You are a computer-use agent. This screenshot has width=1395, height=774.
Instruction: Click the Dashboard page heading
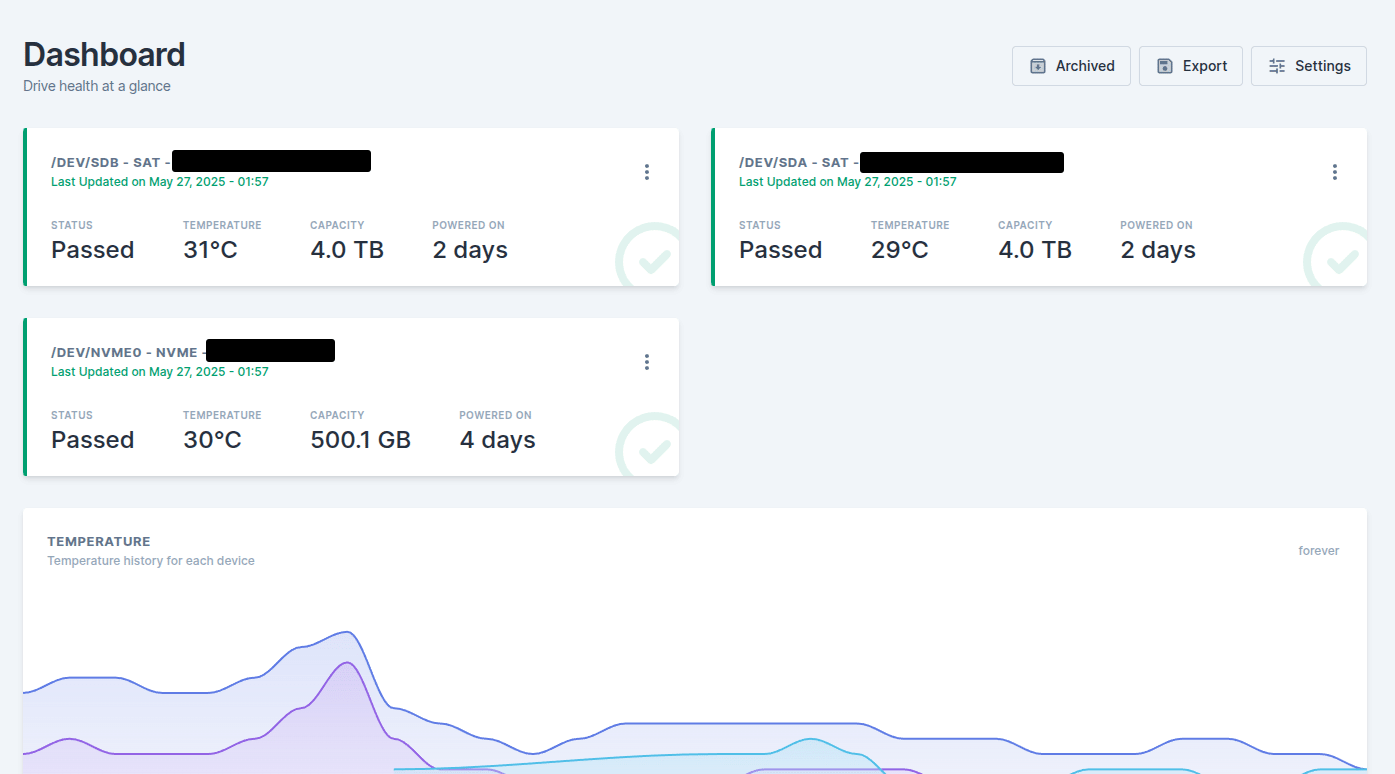point(104,54)
